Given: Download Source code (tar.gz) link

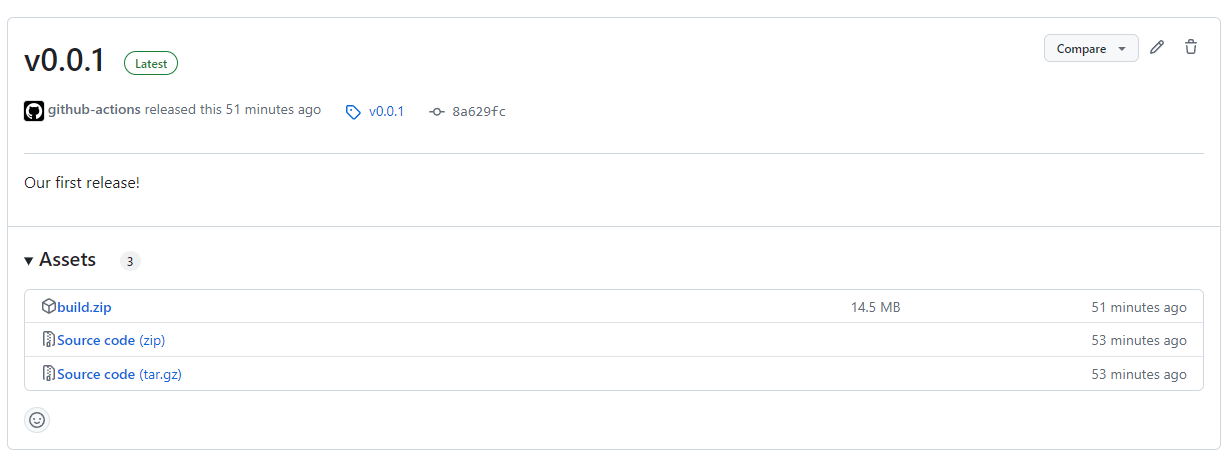Looking at the screenshot, I should pos(119,374).
